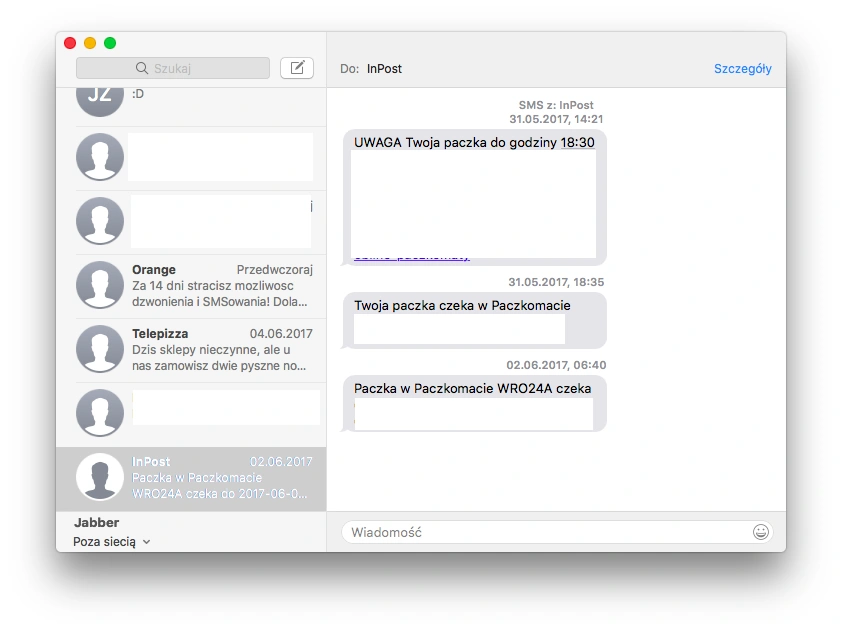Click the 31.05.2017, 18:35 timestamp
Screen dimensions: 842x632
[x=556, y=282]
